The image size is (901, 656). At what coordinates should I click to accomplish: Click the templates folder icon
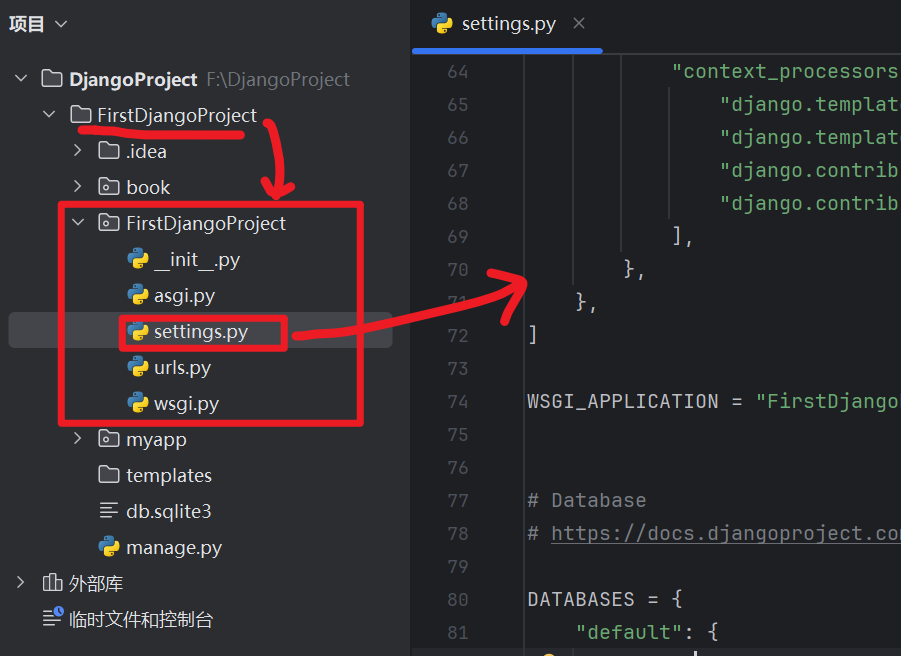tap(109, 474)
